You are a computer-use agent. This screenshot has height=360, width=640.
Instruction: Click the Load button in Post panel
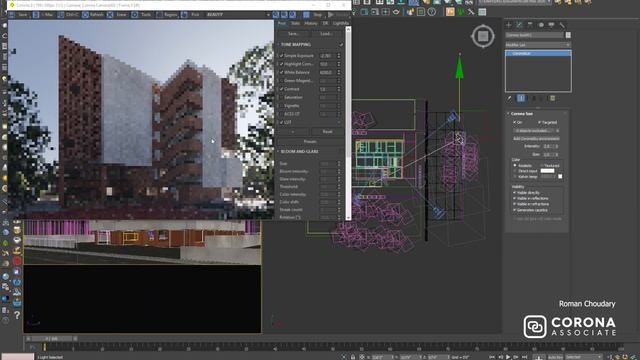tap(326, 34)
